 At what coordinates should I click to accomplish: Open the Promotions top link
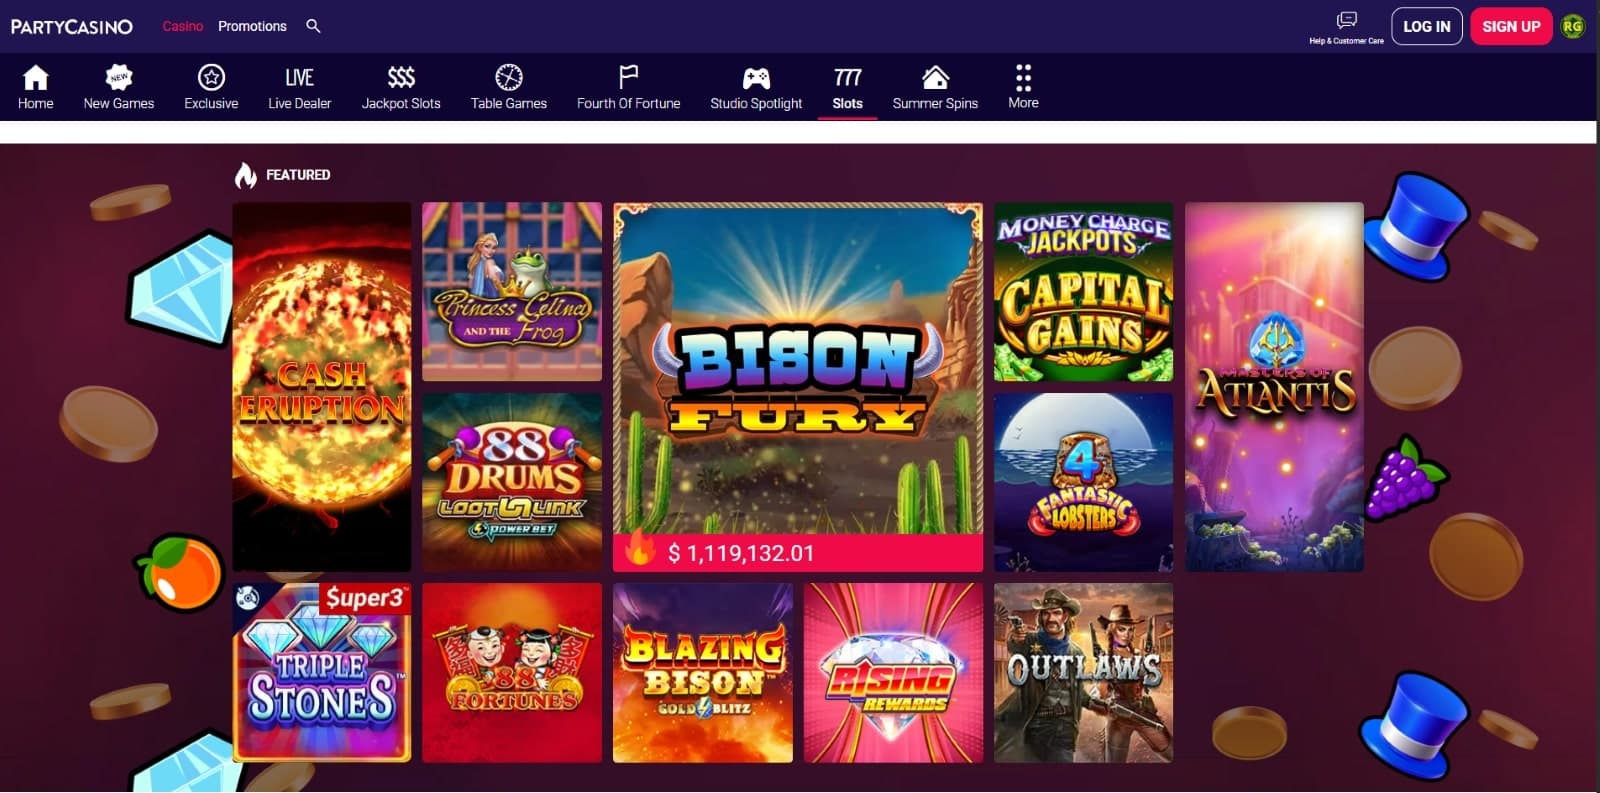(252, 26)
